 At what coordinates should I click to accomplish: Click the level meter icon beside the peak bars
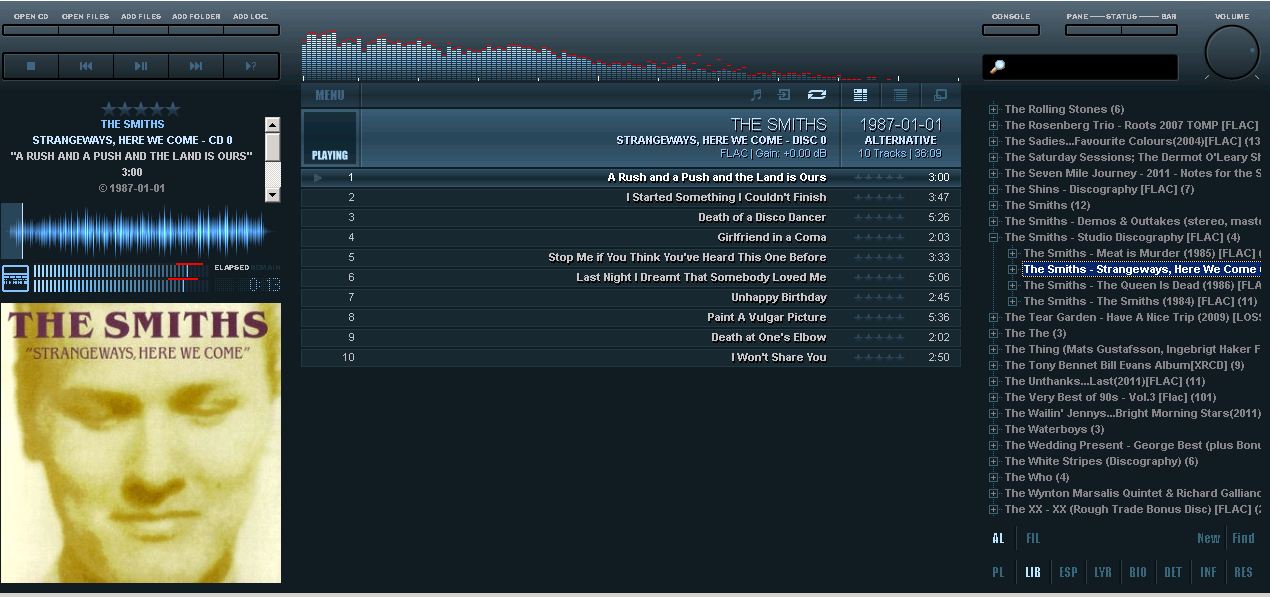click(x=15, y=278)
